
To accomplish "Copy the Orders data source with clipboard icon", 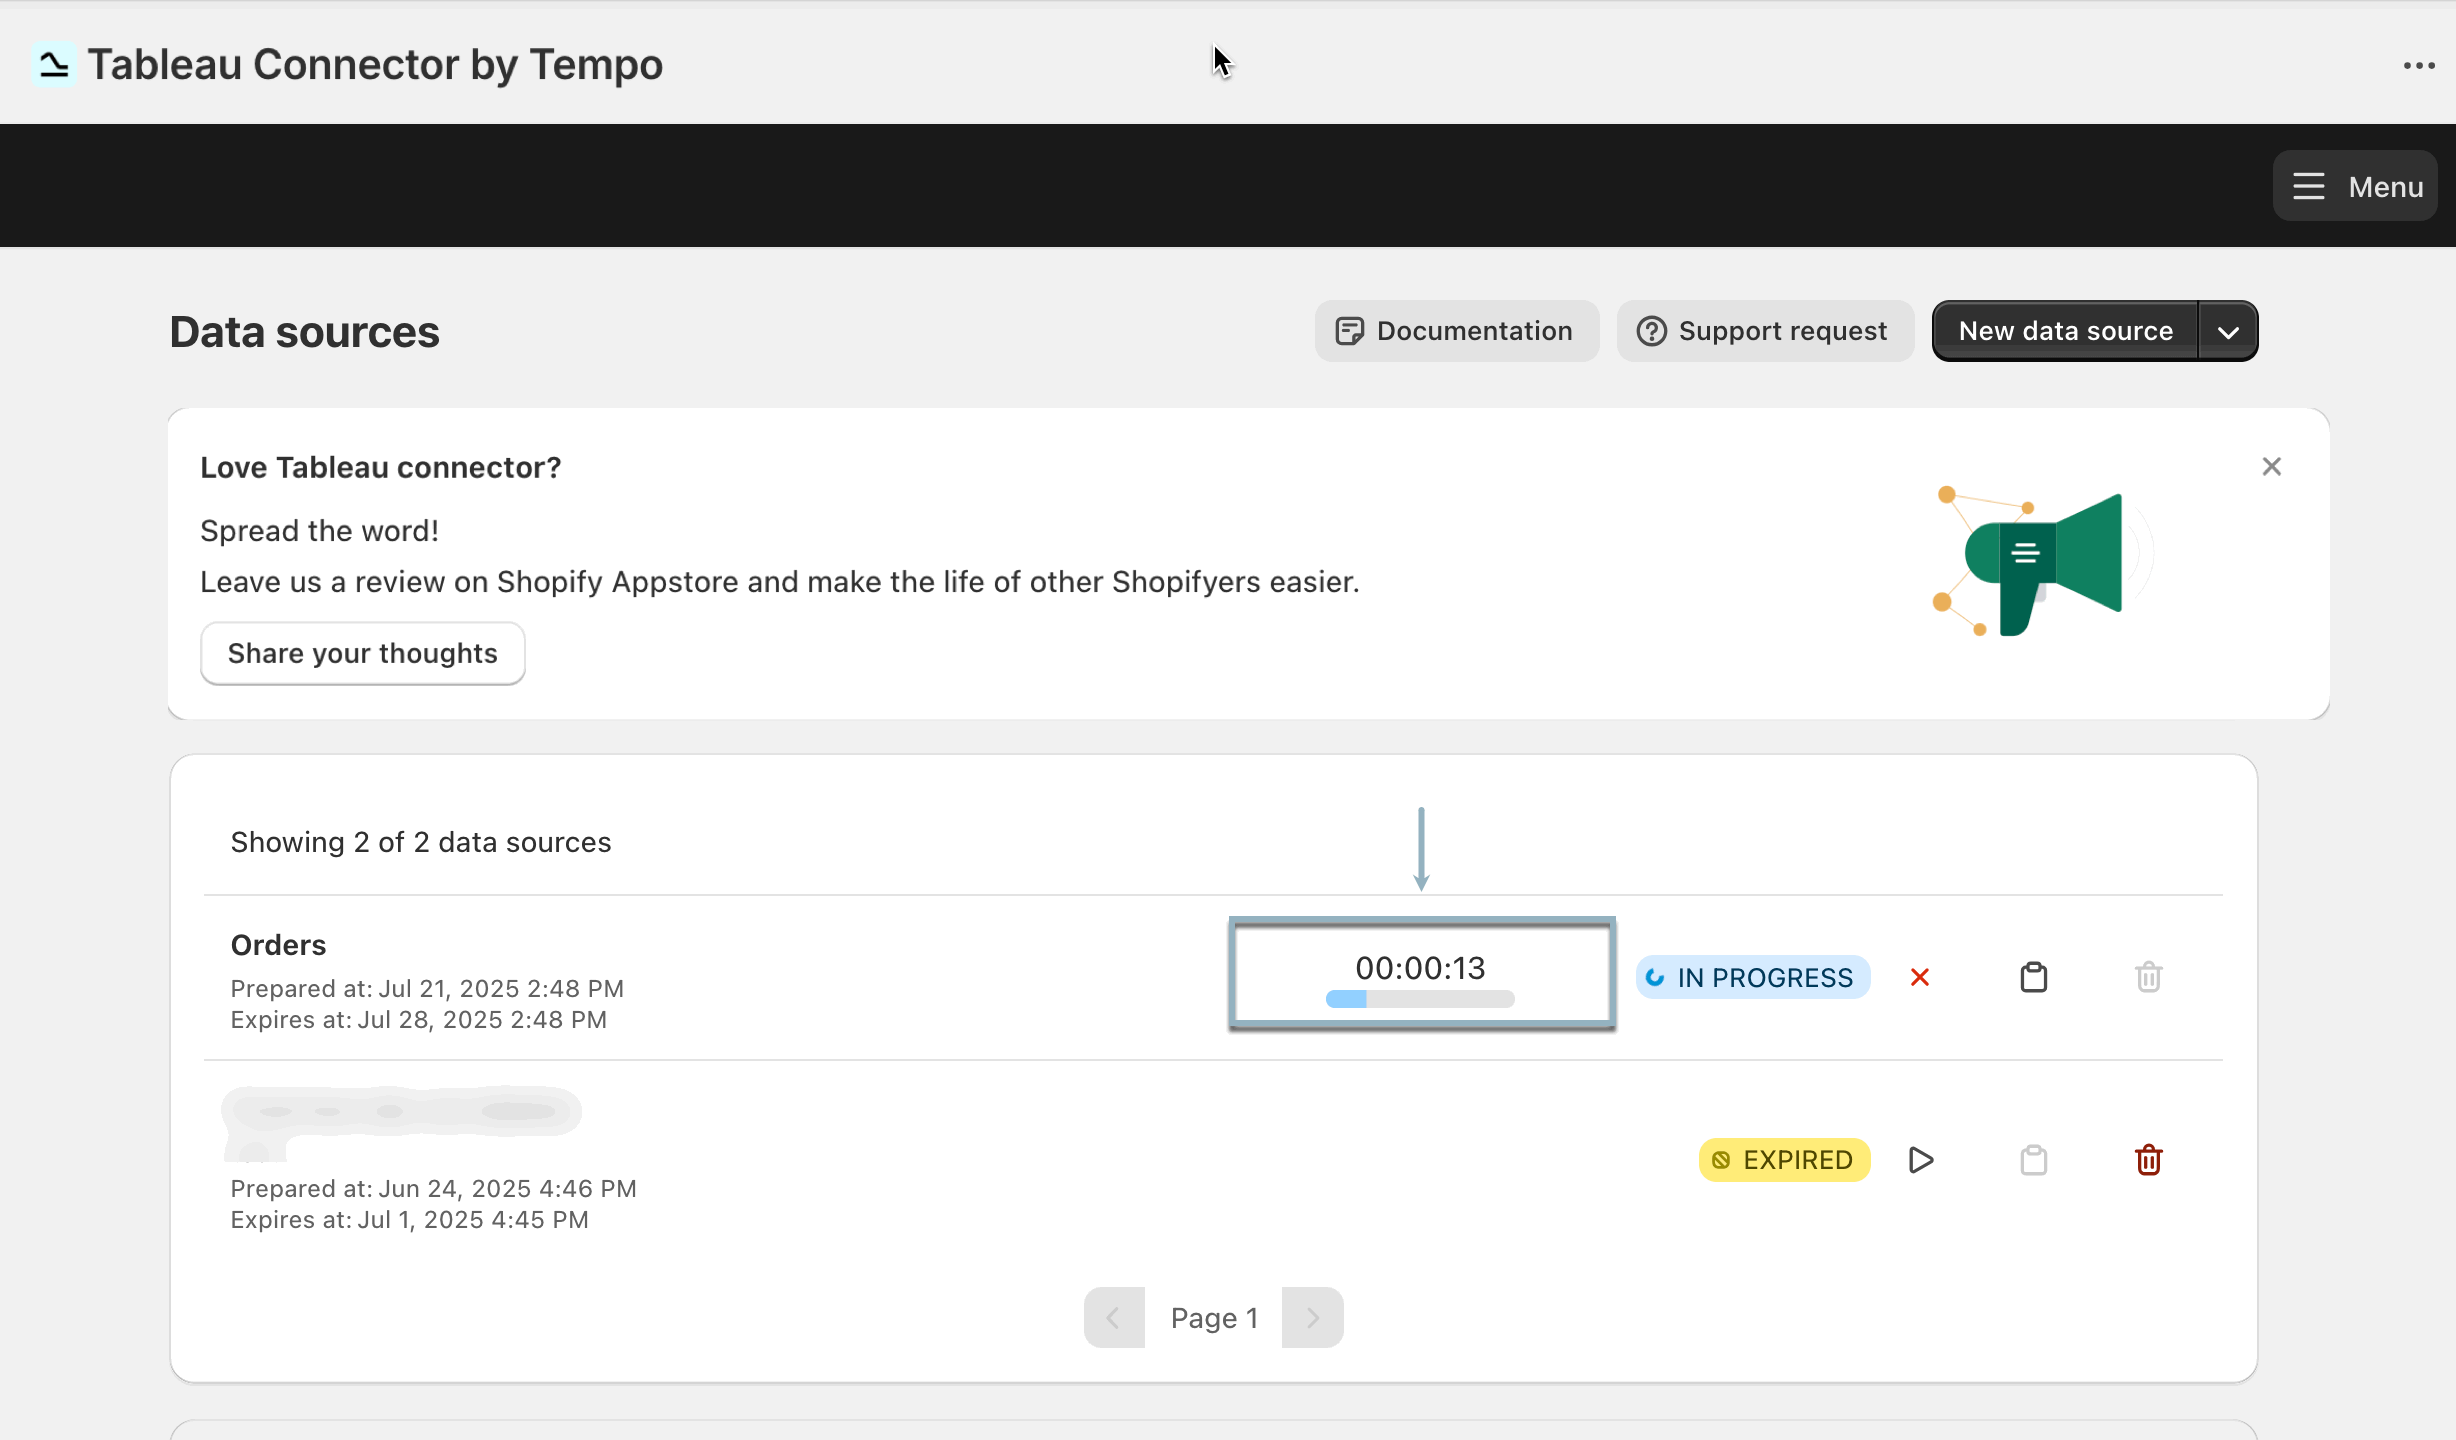I will (x=2034, y=977).
